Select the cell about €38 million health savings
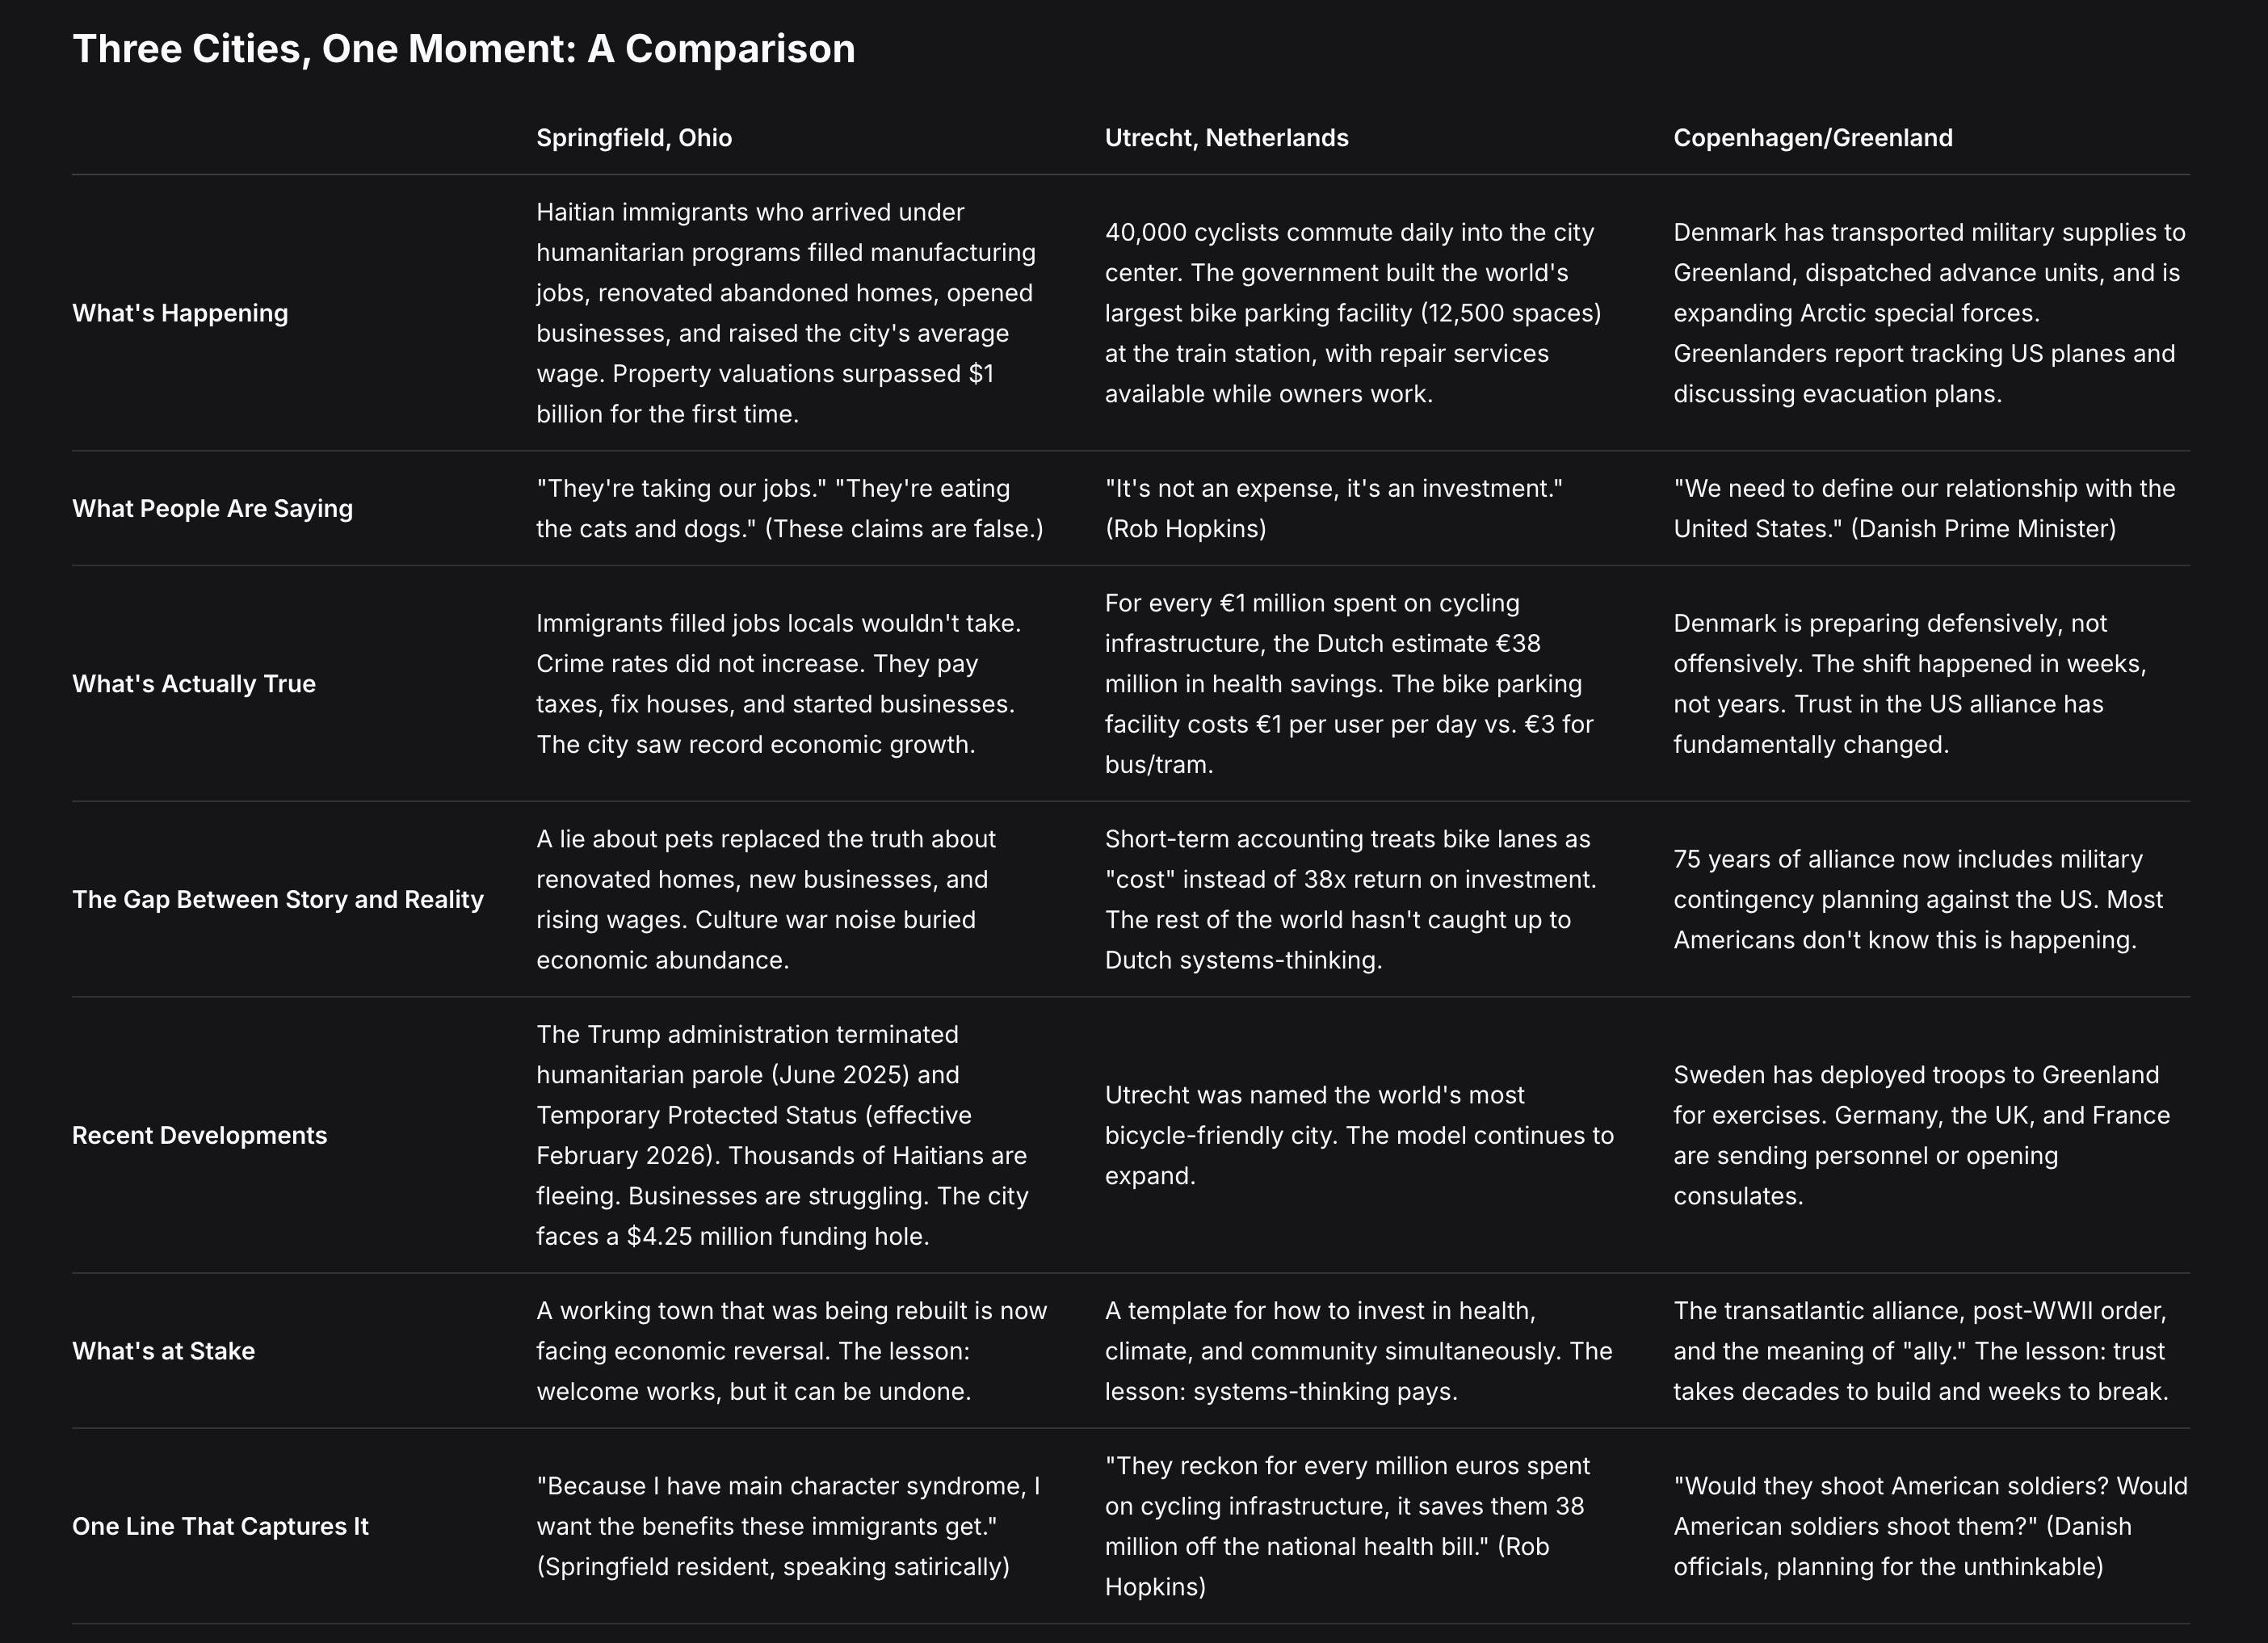Viewport: 2268px width, 1643px height. click(1348, 684)
